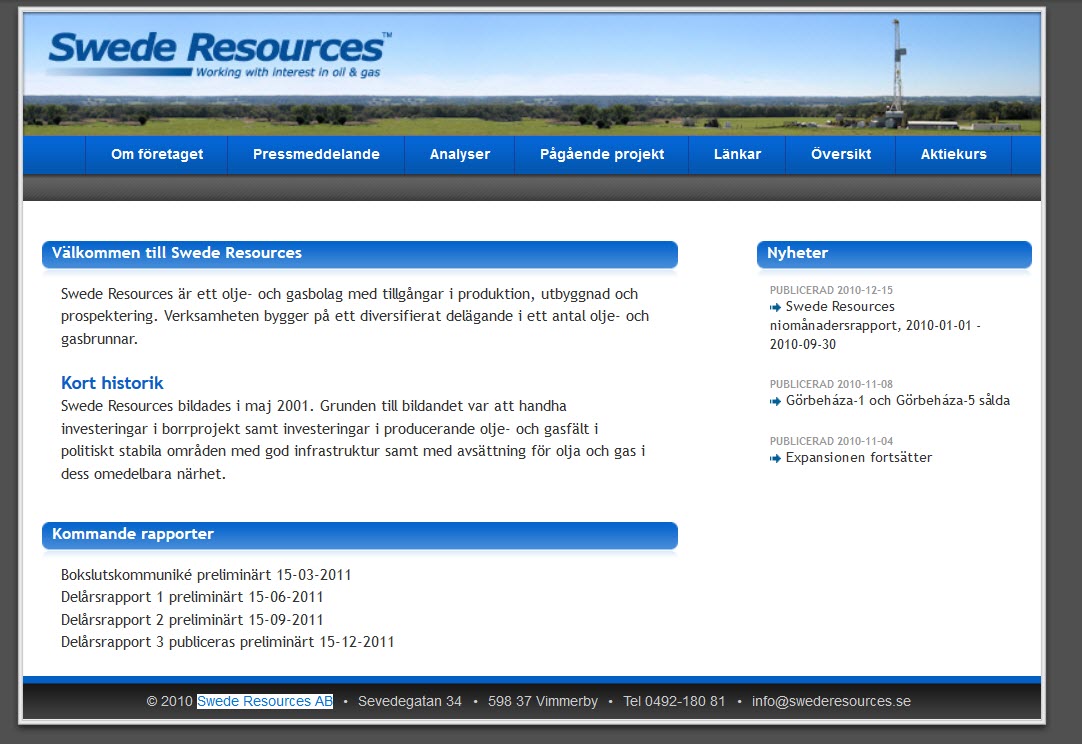Viewport: 1082px width, 744px height.
Task: Click the Sevedegatan 34 footer address
Action: pyautogui.click(x=409, y=701)
